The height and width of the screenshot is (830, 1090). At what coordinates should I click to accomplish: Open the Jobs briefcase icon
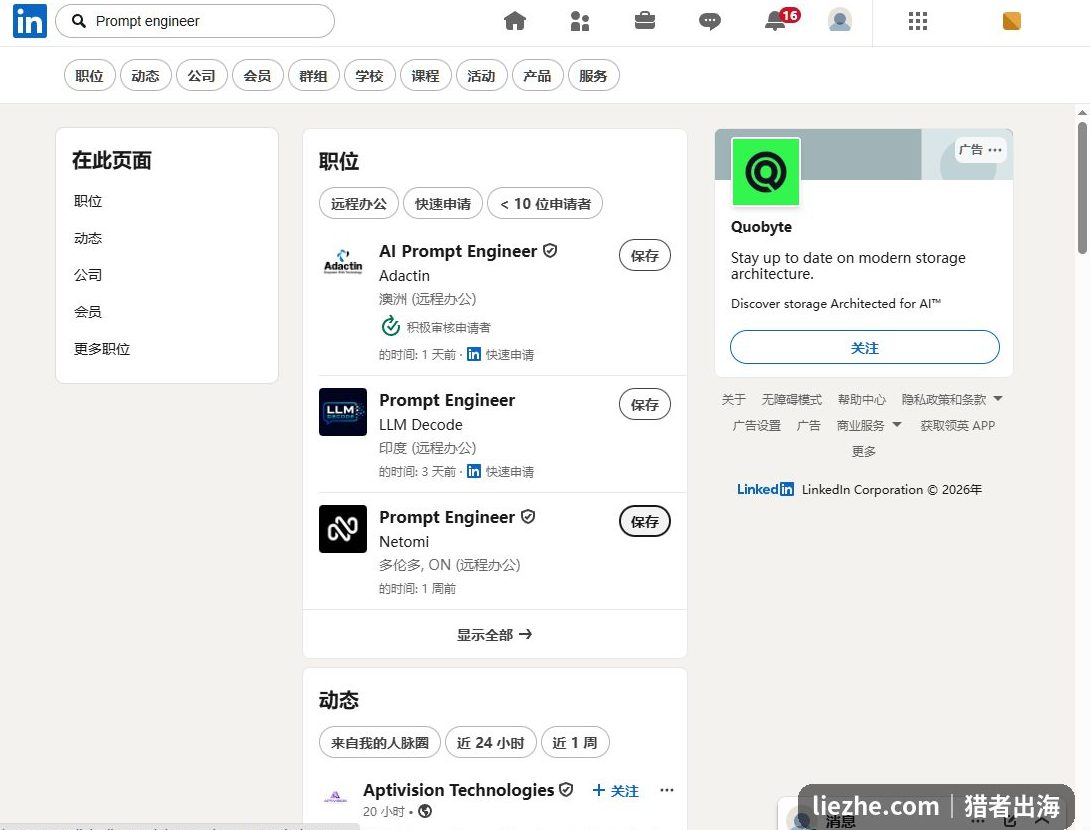click(x=644, y=21)
